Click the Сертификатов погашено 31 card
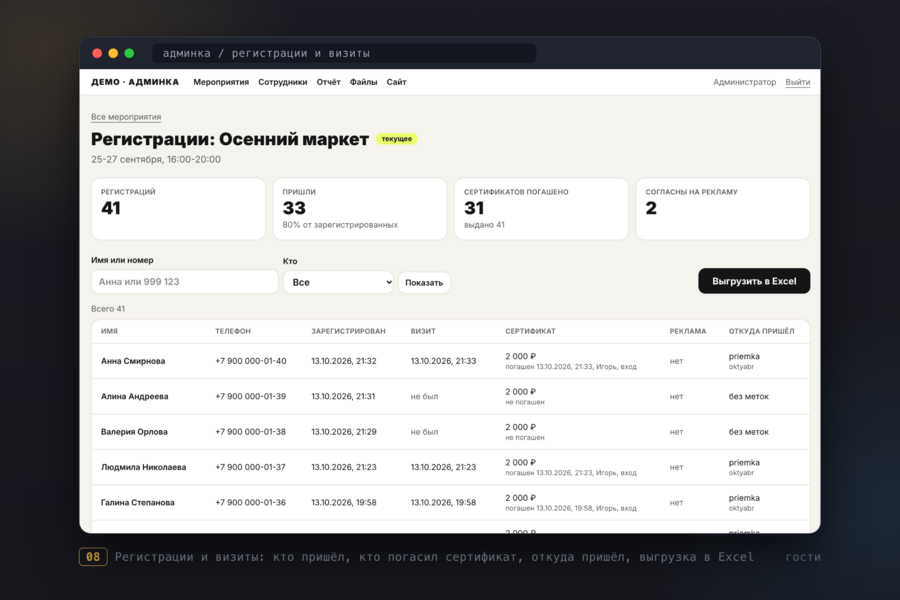The image size is (900, 600). [x=541, y=208]
